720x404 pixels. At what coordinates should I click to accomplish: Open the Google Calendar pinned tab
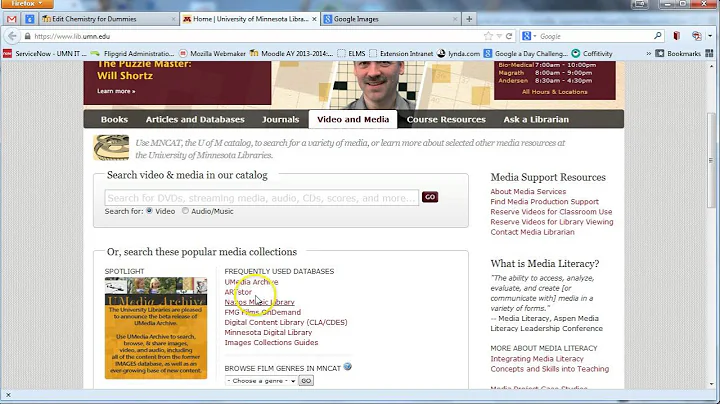tap(30, 19)
